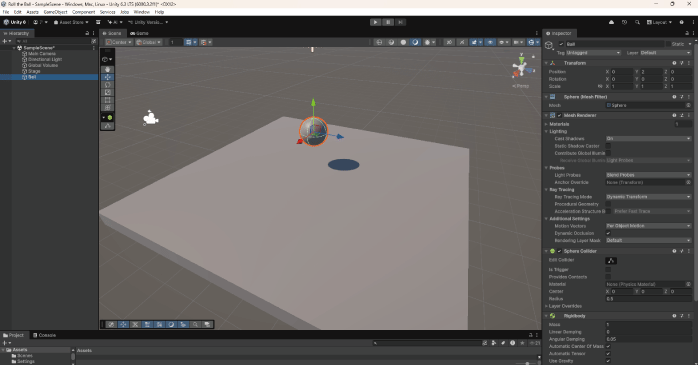The image size is (698, 365).
Task: Expand the Materials section
Action: (x=546, y=124)
